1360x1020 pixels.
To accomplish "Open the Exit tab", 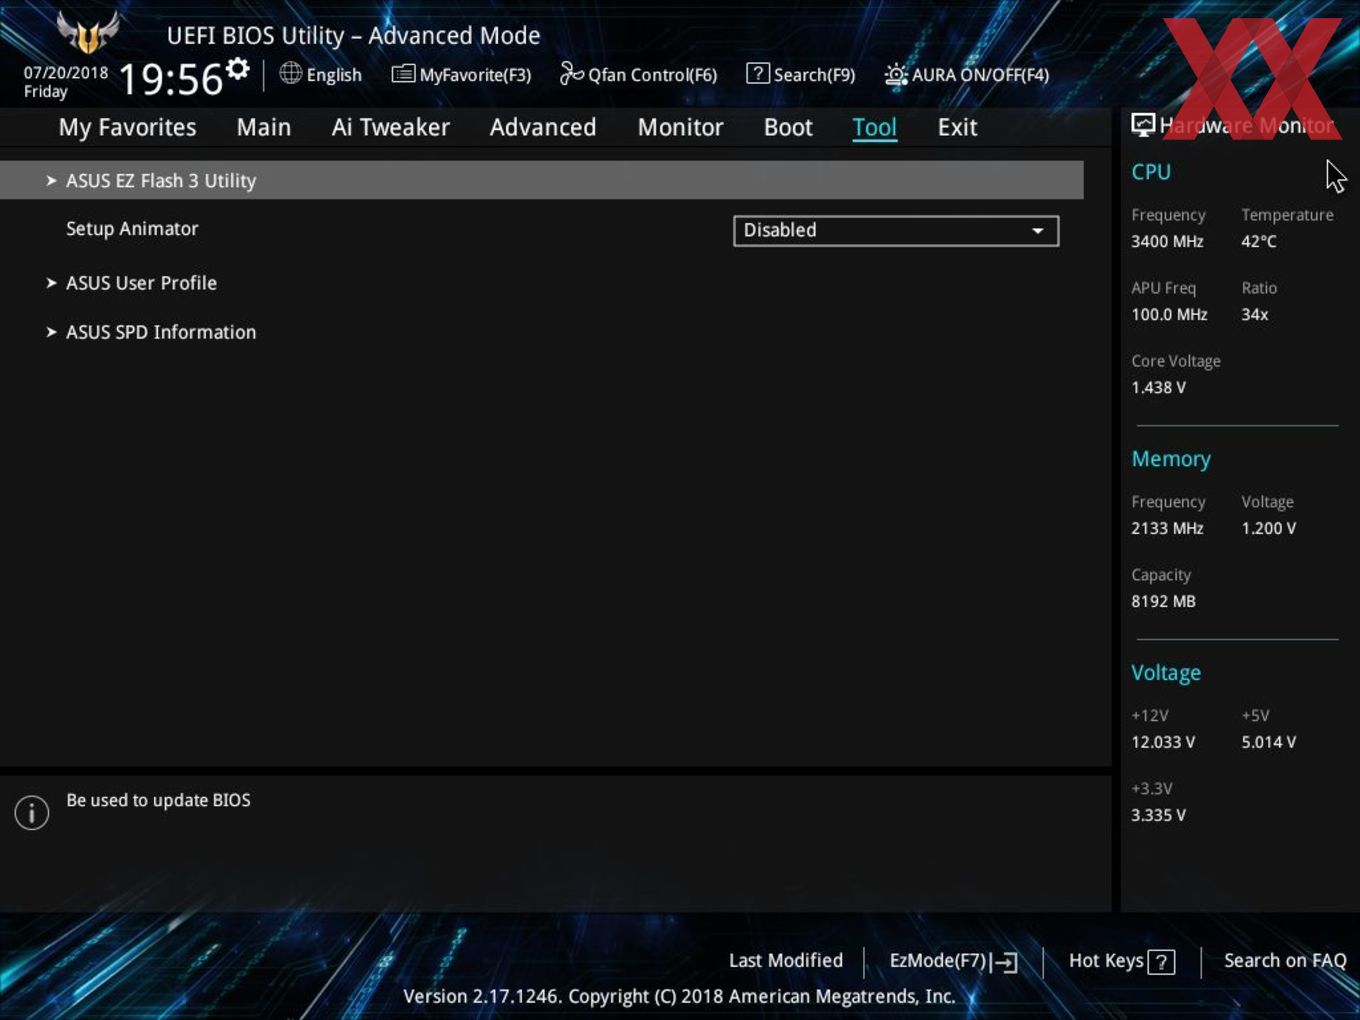I will (x=957, y=128).
